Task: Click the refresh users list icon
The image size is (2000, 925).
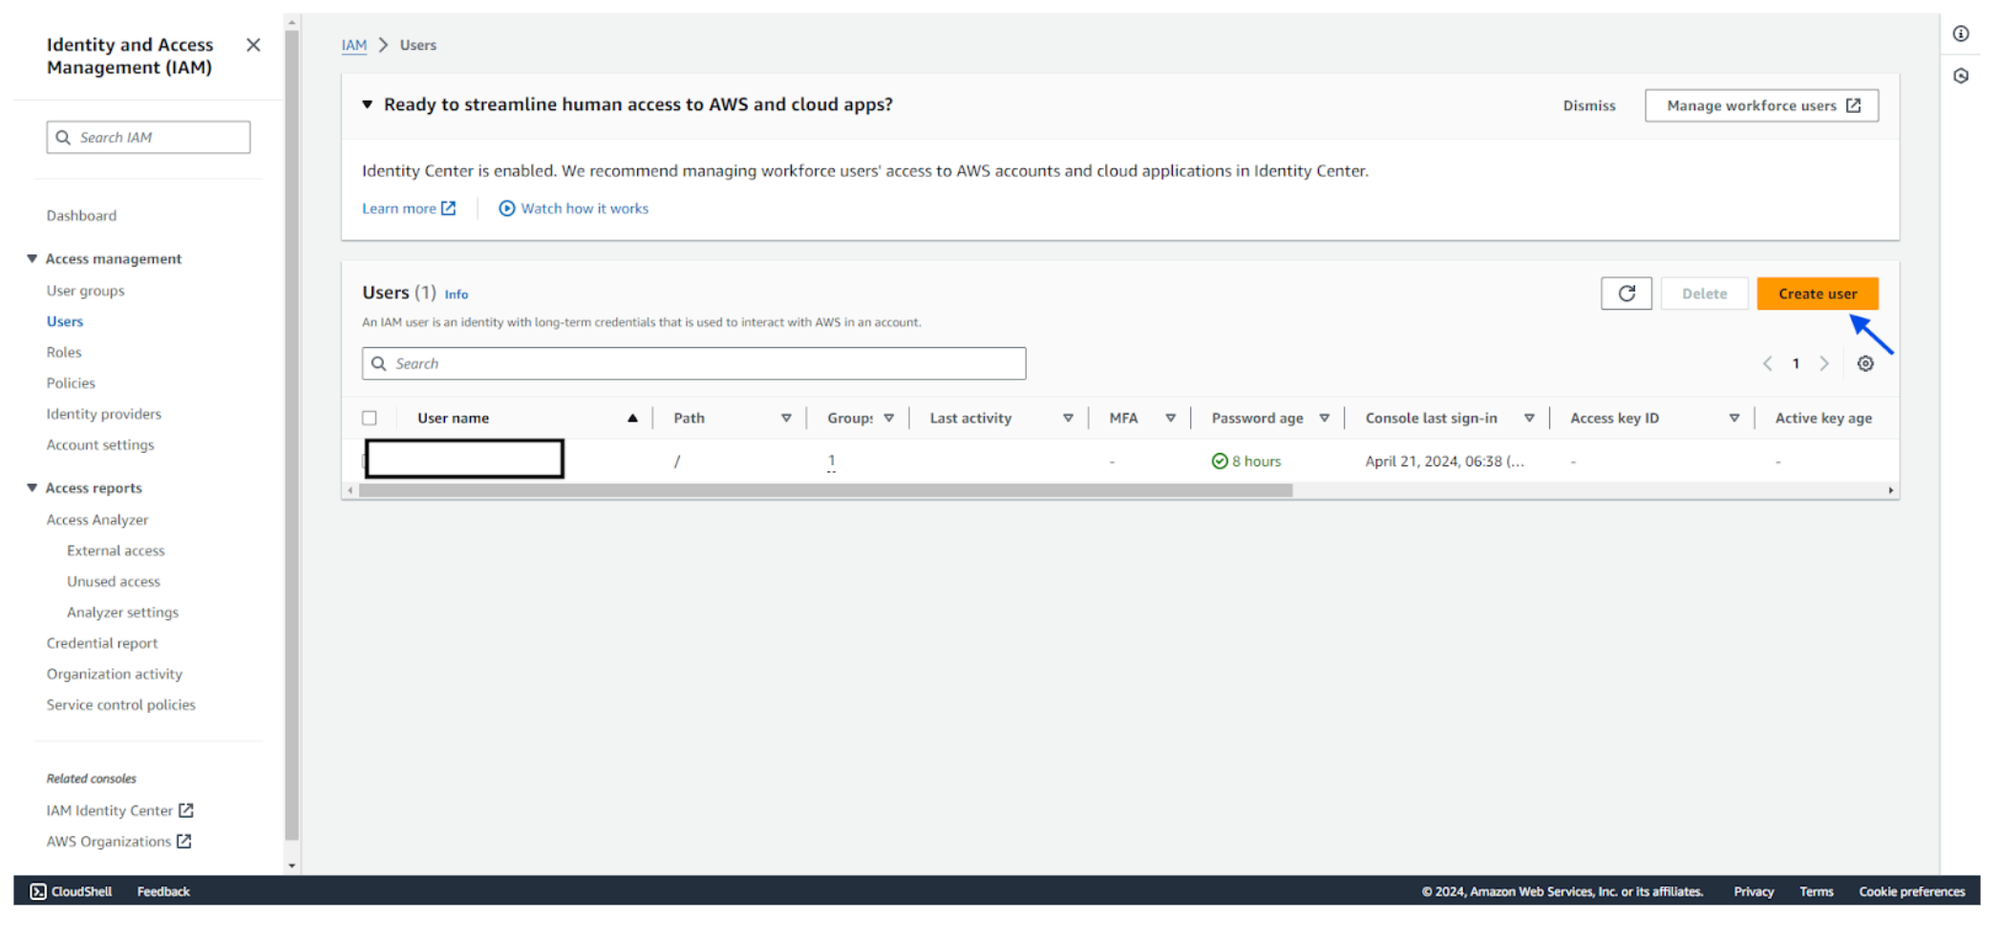Action: 1626,293
